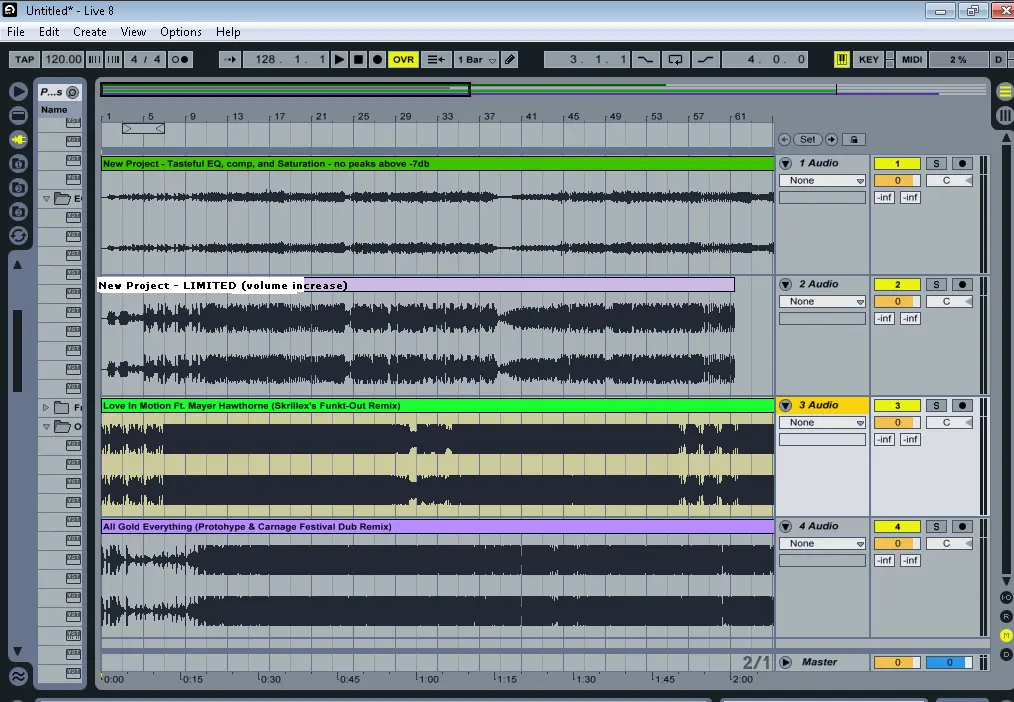Viewport: 1014px width, 702px height.
Task: Toggle track activator 4 on 4 Audio
Action: click(897, 526)
